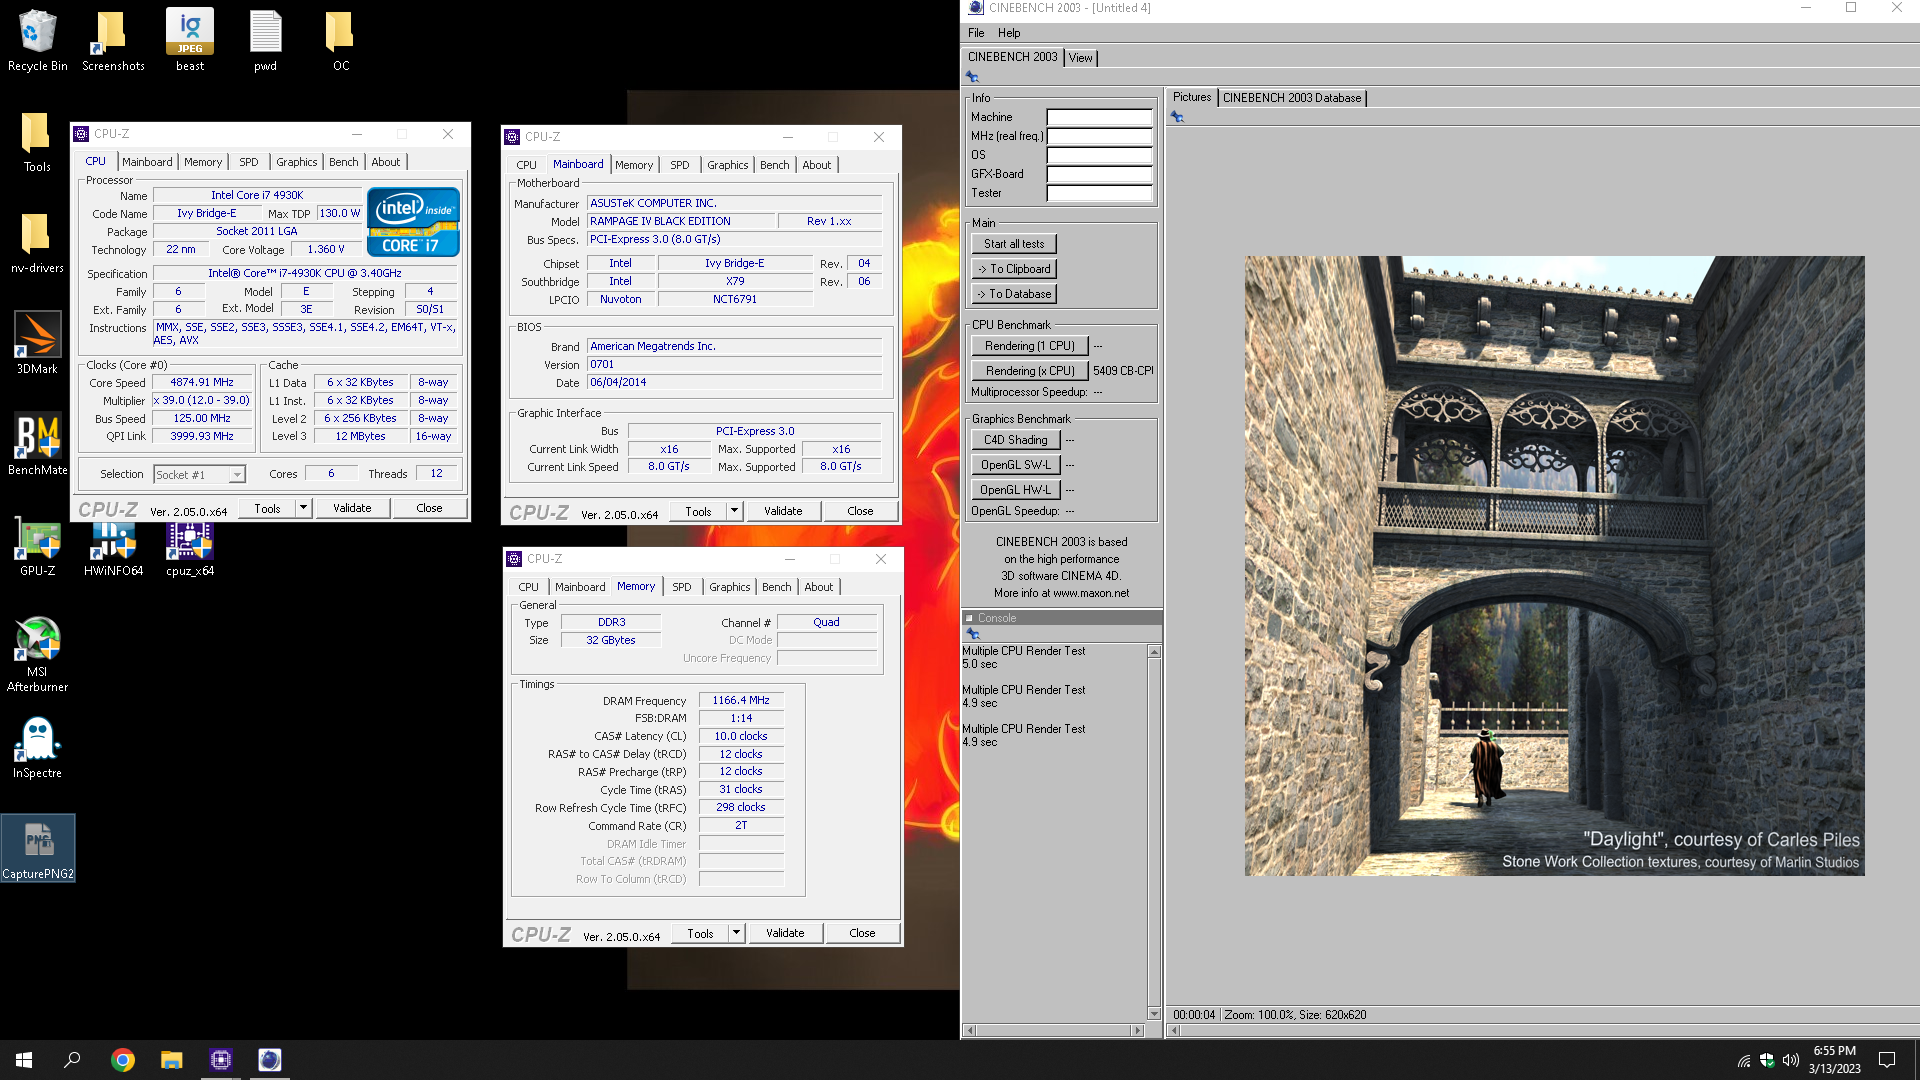Launch BenchMate desktop shortcut
The width and height of the screenshot is (1920, 1080).
(37, 444)
